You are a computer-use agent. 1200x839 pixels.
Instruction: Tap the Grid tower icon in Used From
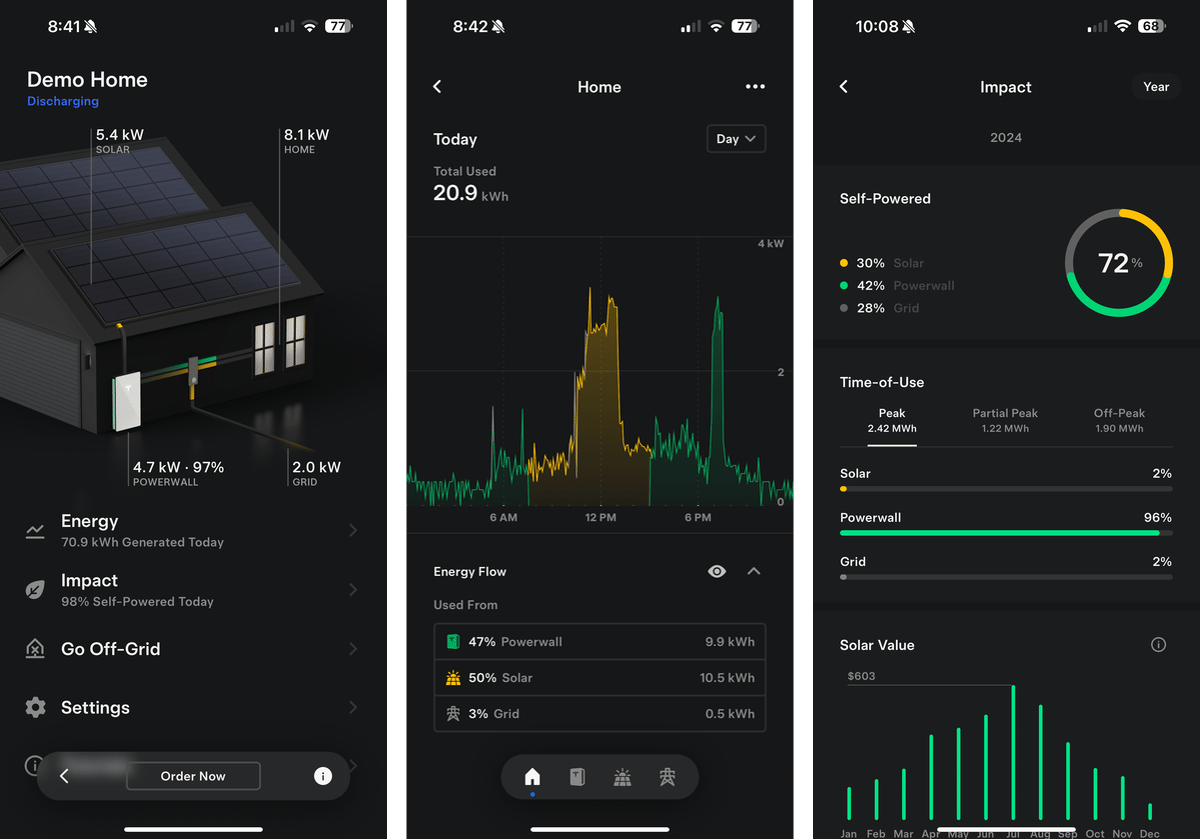click(x=453, y=714)
